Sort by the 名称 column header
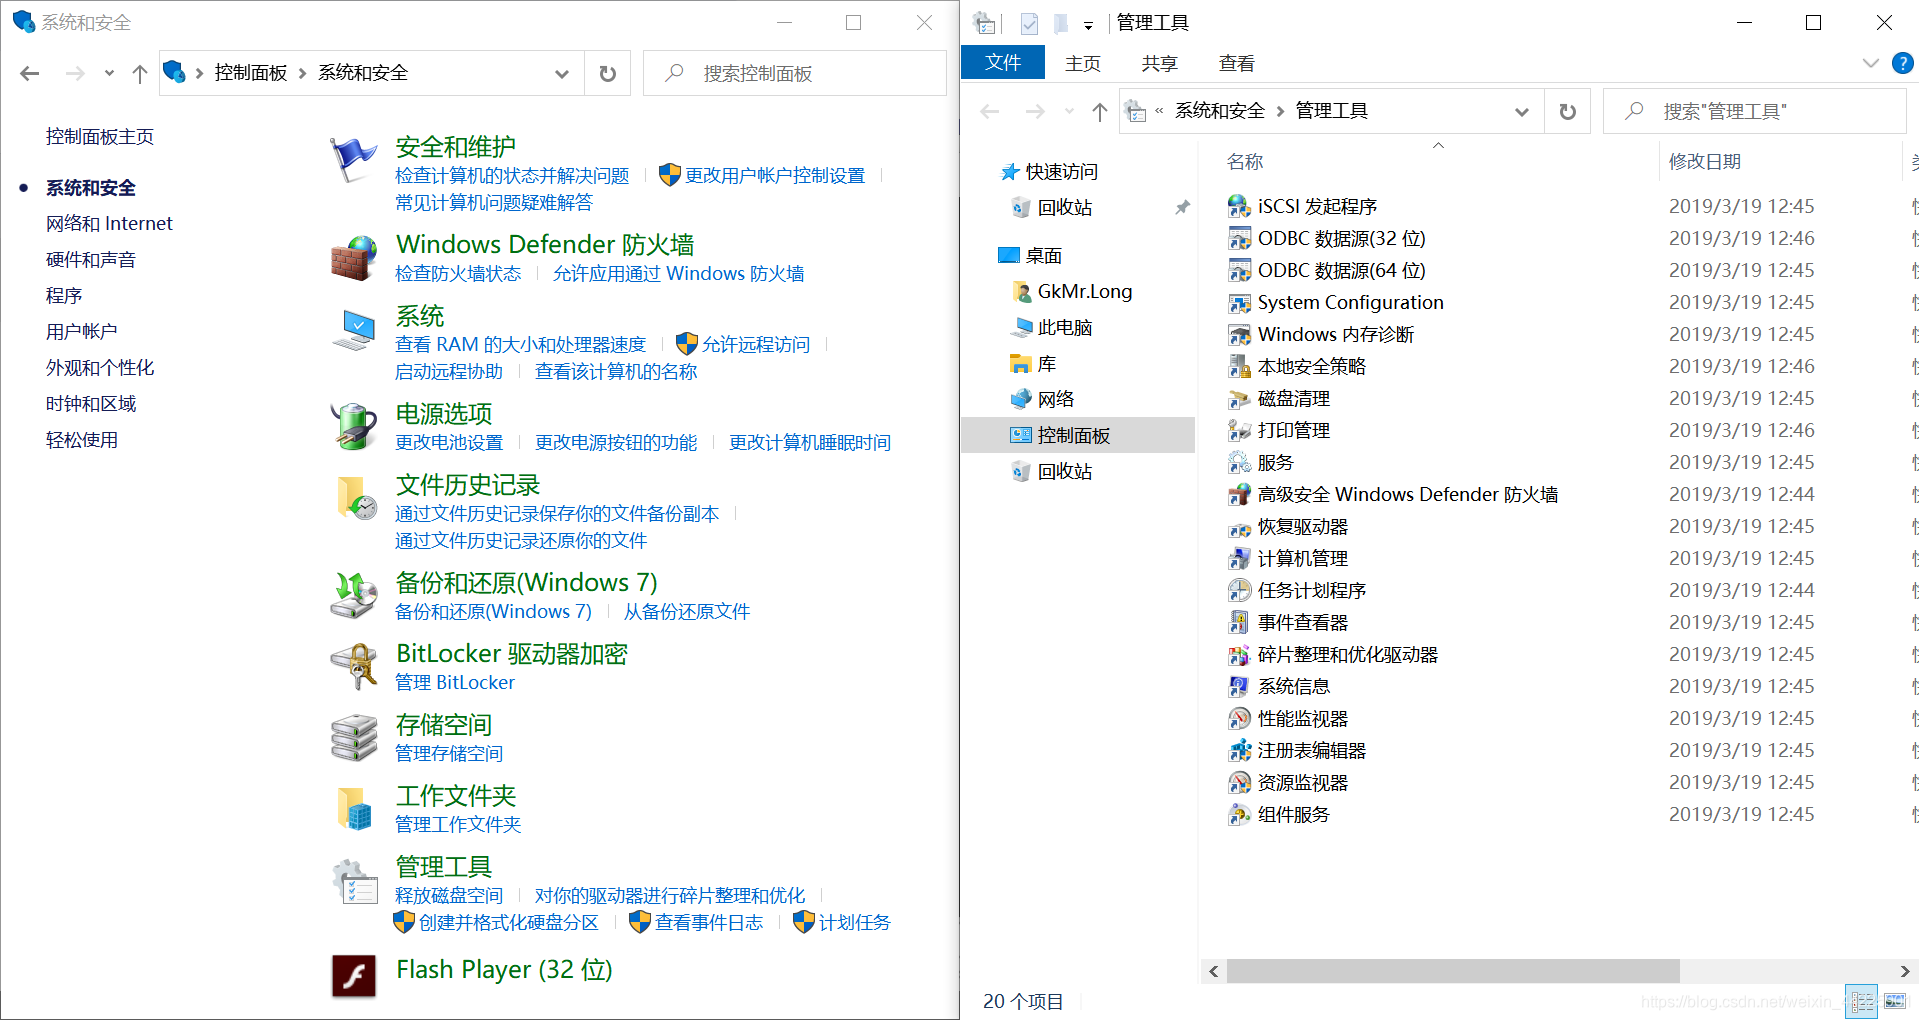 pos(1245,161)
